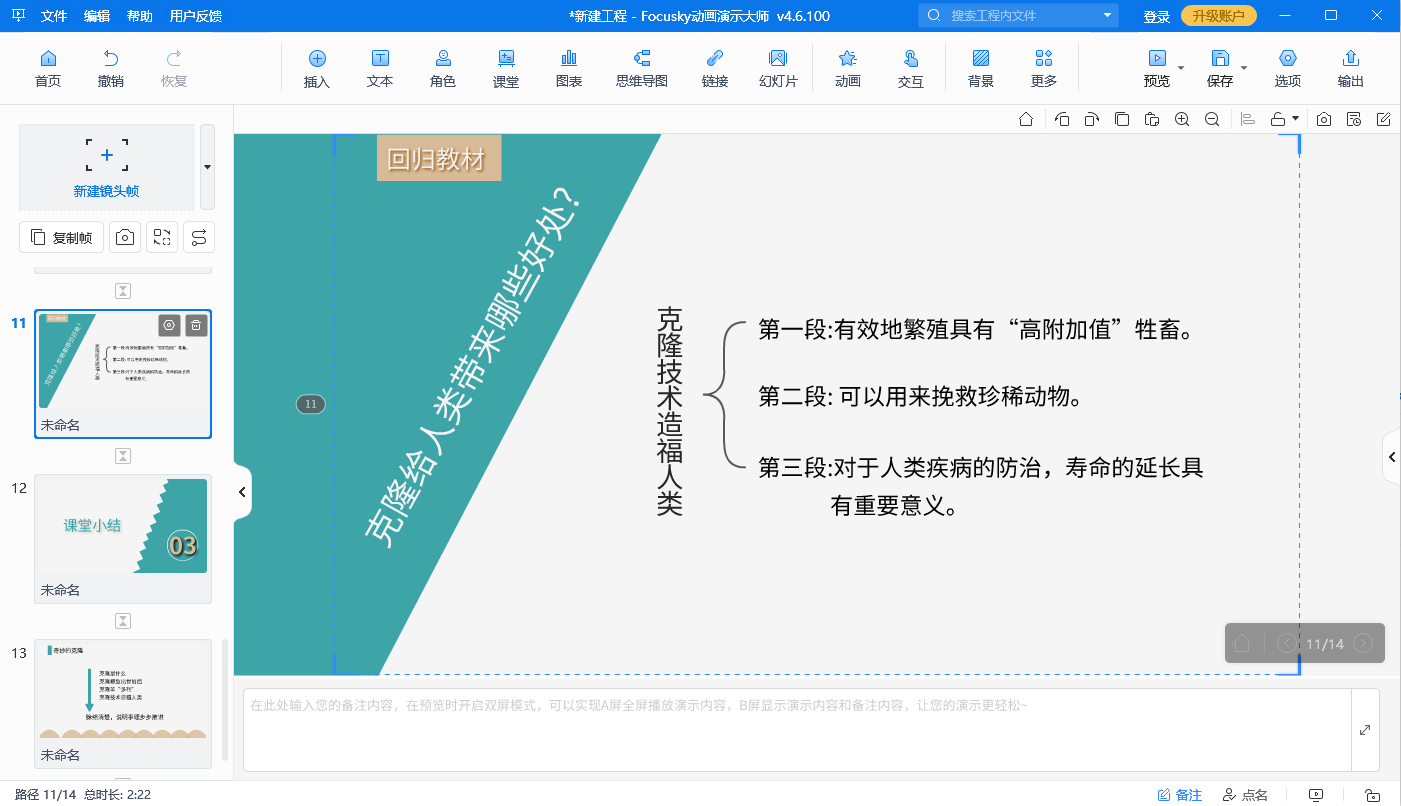Viewport: 1401px width, 806px height.
Task: Open the 帮助 menu
Action: click(x=140, y=16)
